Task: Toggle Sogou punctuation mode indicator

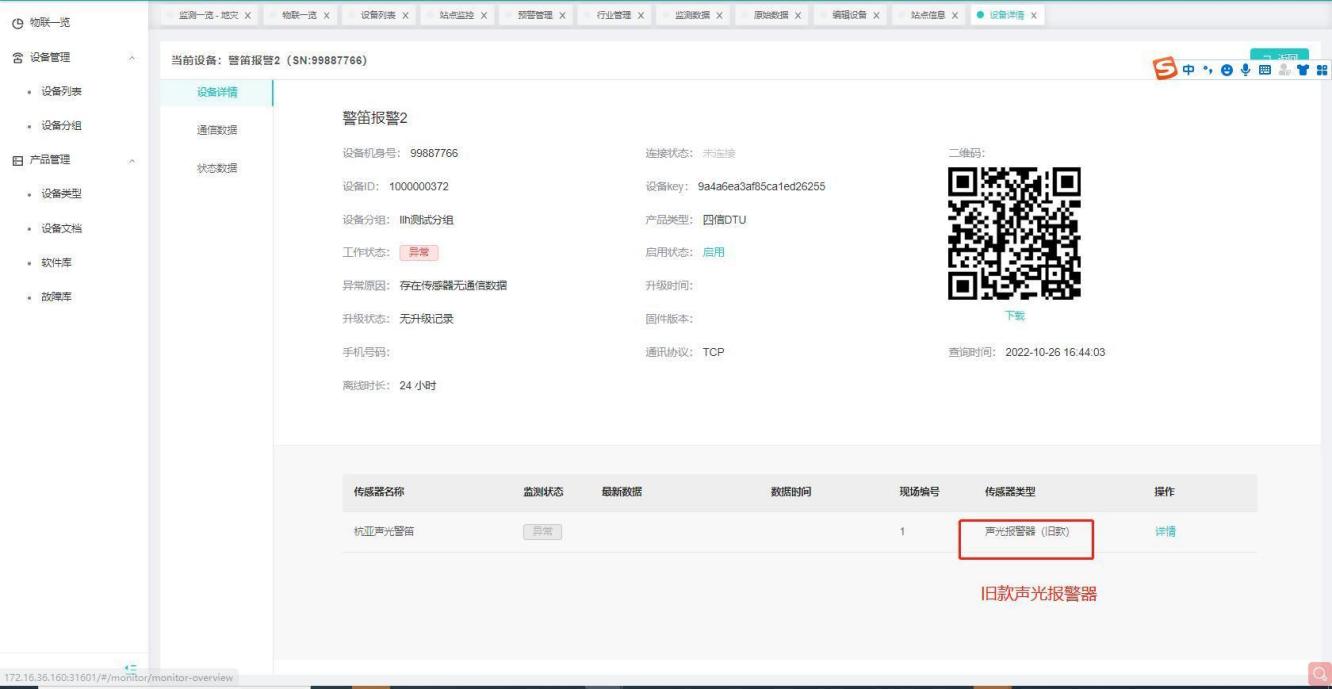Action: 1207,70
